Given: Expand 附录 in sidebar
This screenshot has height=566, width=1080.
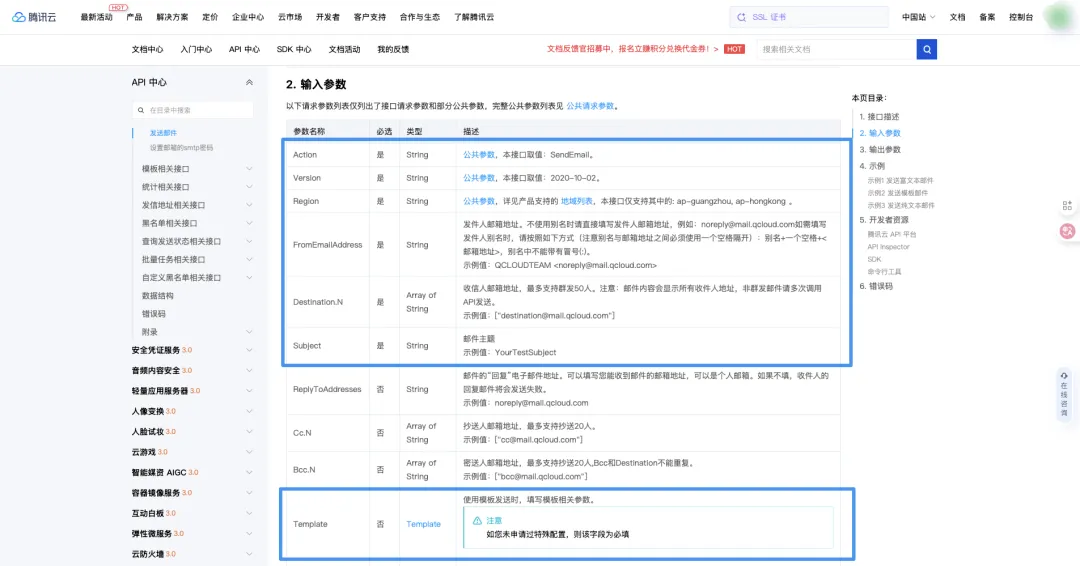Looking at the screenshot, I should point(249,332).
